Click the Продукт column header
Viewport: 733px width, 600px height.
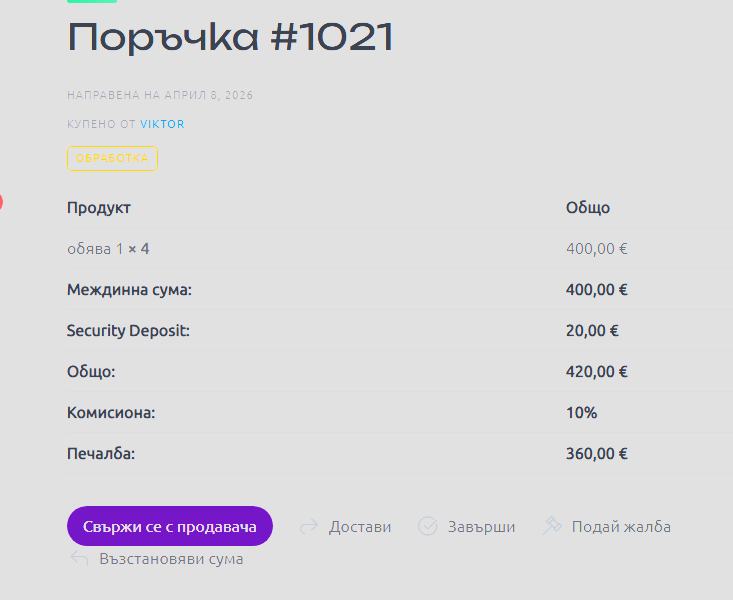[99, 208]
